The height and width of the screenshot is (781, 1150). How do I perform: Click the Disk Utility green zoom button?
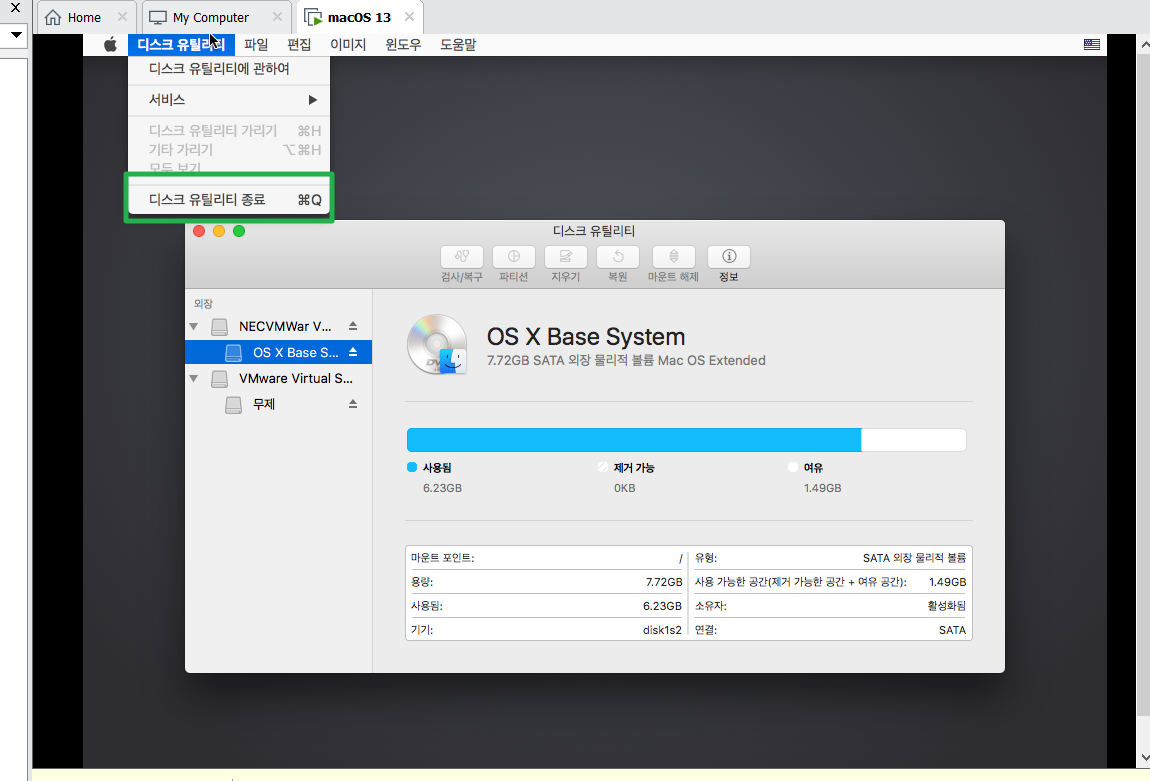[238, 231]
